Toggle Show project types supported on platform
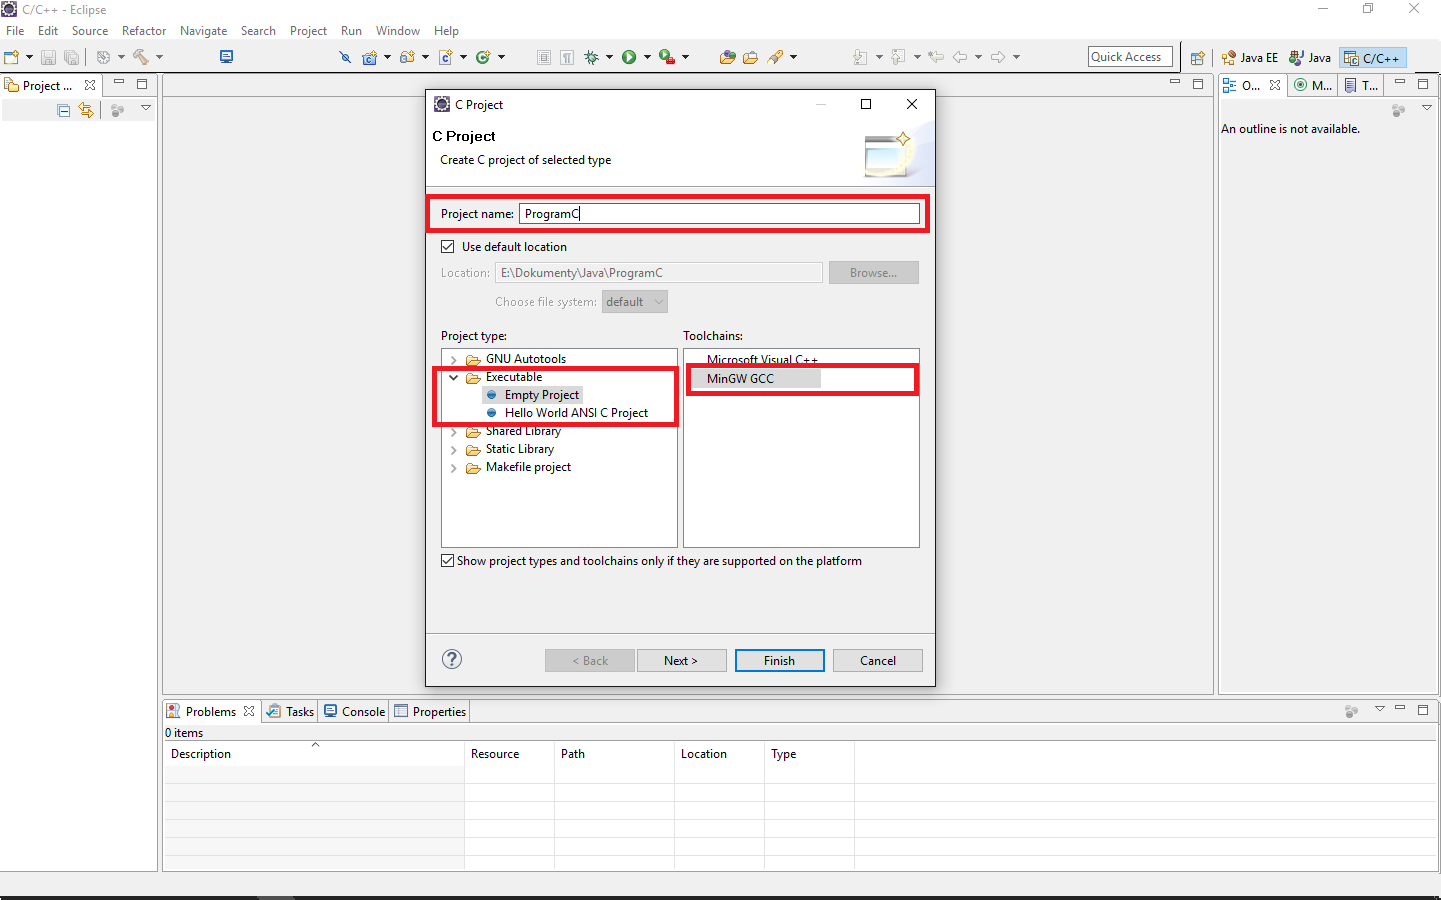The height and width of the screenshot is (900, 1441). pyautogui.click(x=448, y=561)
